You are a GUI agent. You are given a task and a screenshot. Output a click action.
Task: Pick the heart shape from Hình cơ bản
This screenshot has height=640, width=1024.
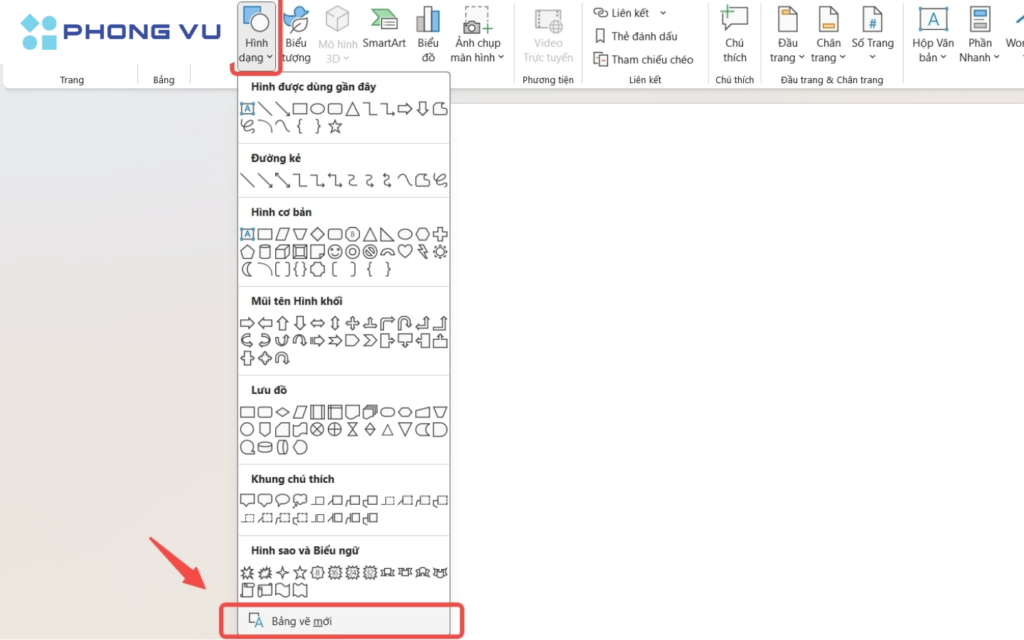[x=405, y=251]
